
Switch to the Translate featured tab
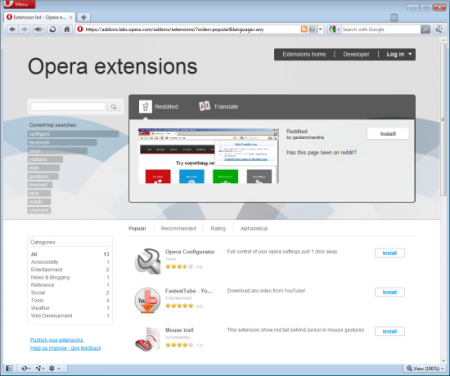tap(219, 107)
